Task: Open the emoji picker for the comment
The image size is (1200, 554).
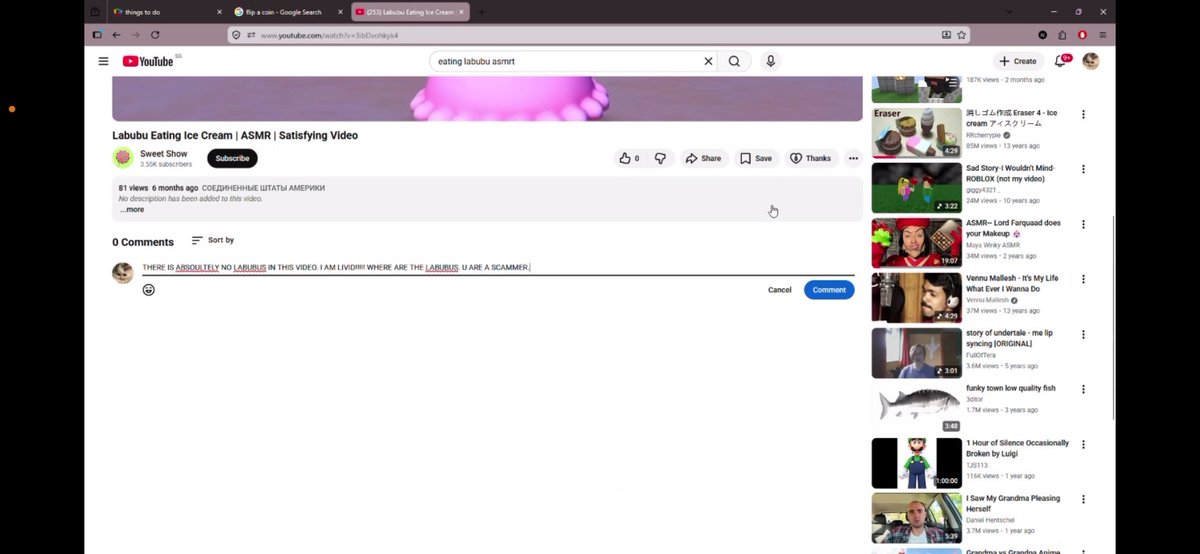Action: point(148,290)
